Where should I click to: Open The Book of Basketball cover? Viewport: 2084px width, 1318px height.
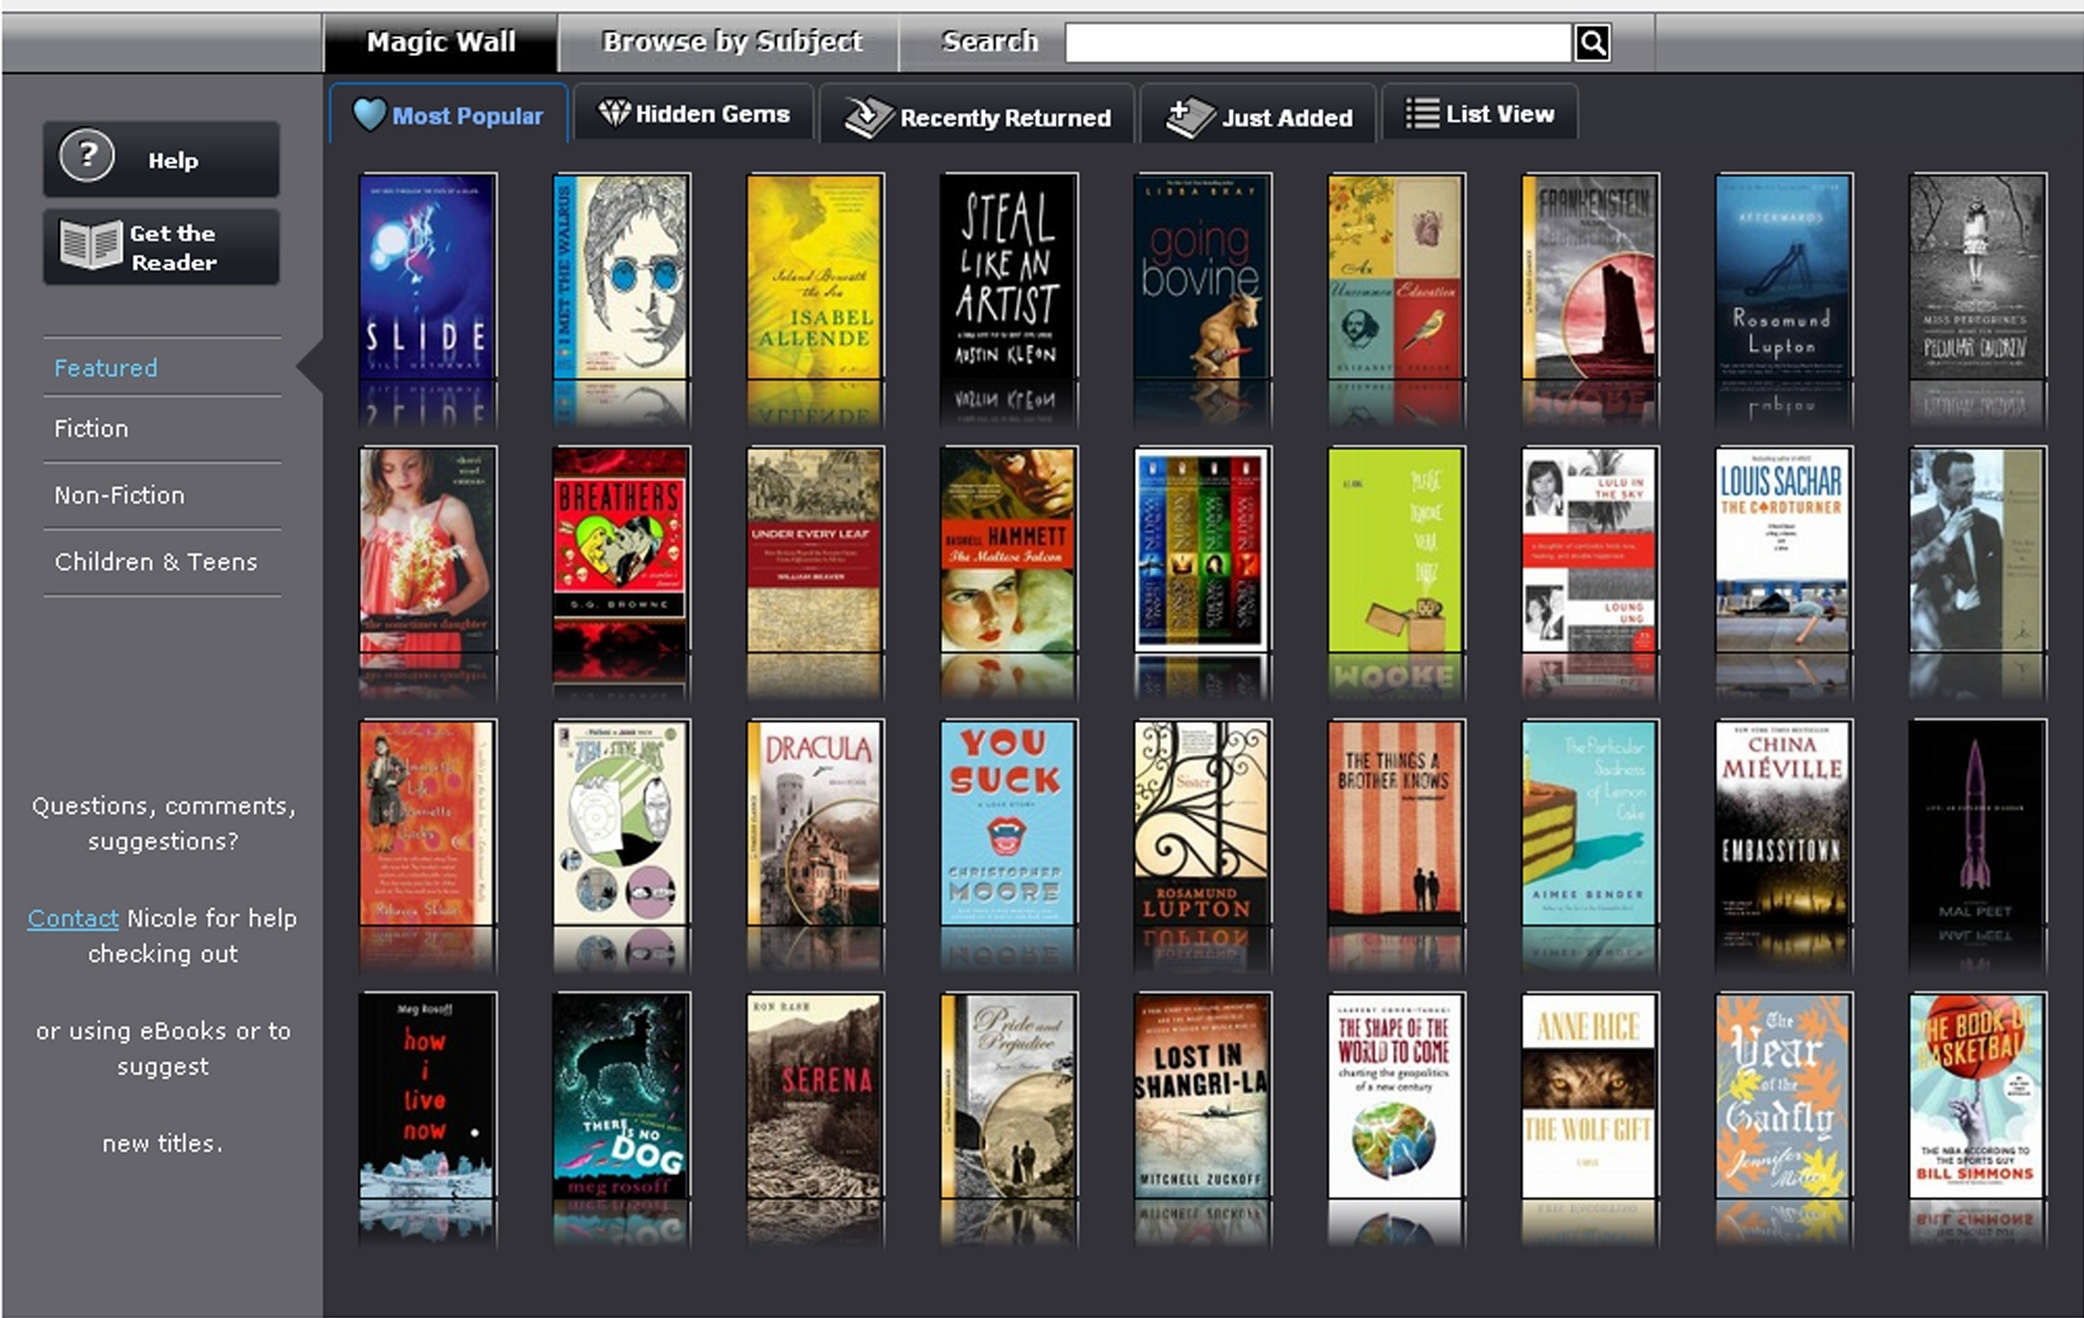pyautogui.click(x=1977, y=1096)
